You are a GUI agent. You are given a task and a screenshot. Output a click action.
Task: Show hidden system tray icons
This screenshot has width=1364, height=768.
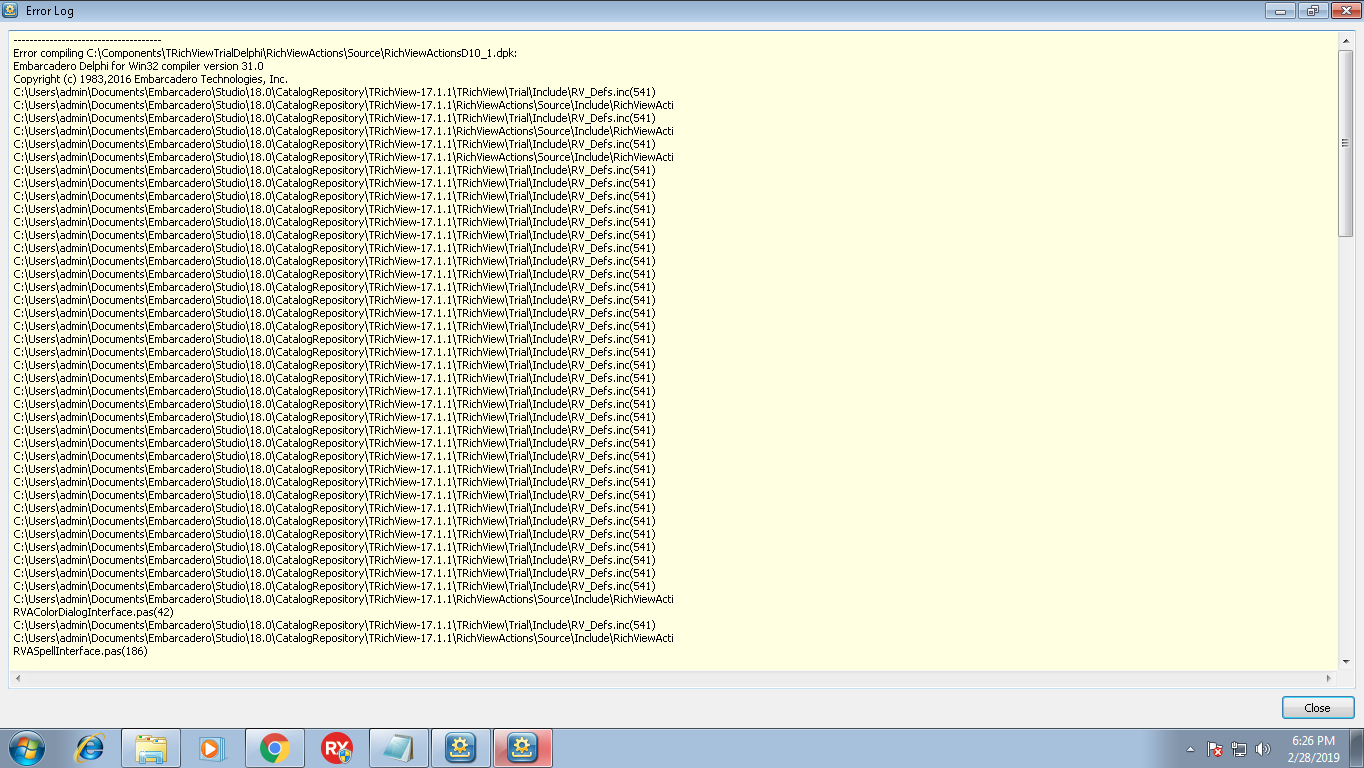click(1190, 748)
